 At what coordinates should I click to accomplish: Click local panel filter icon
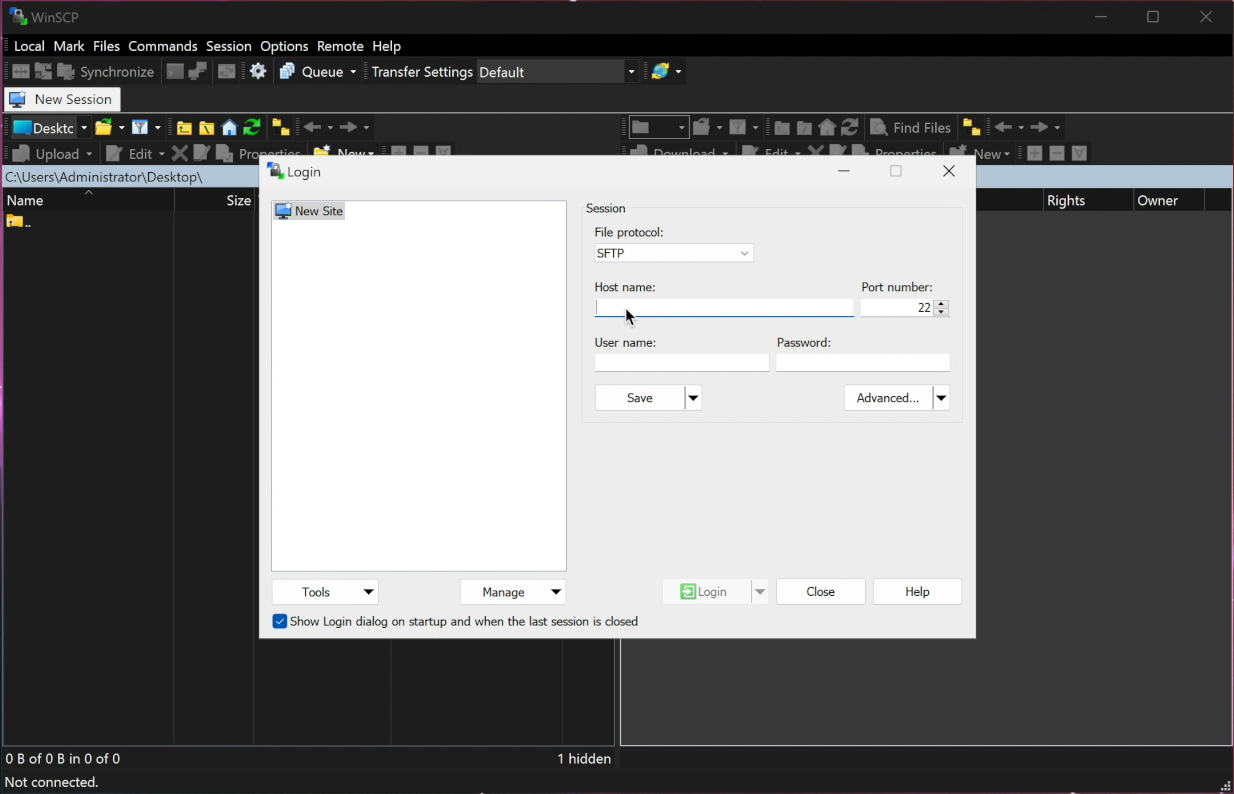[140, 127]
